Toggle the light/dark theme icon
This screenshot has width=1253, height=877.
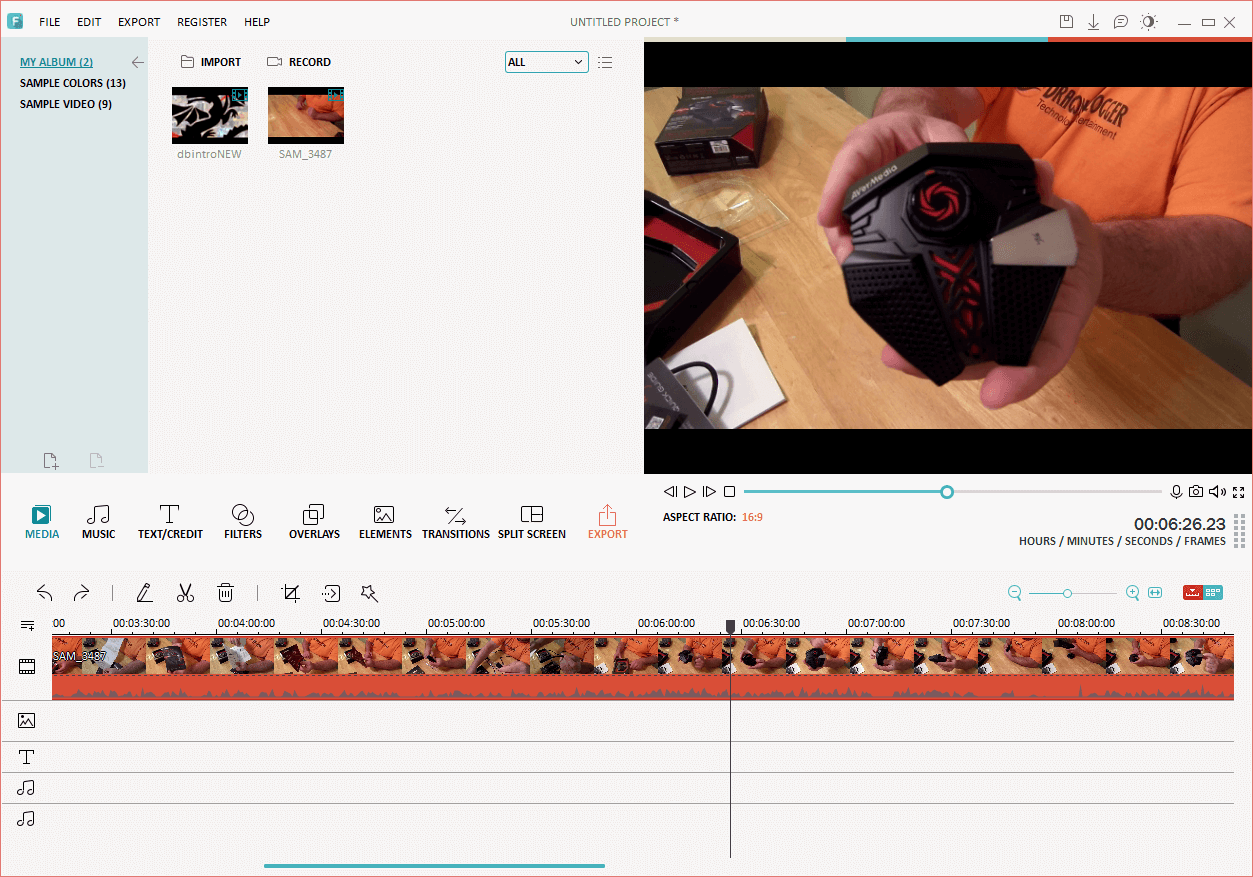coord(1149,22)
